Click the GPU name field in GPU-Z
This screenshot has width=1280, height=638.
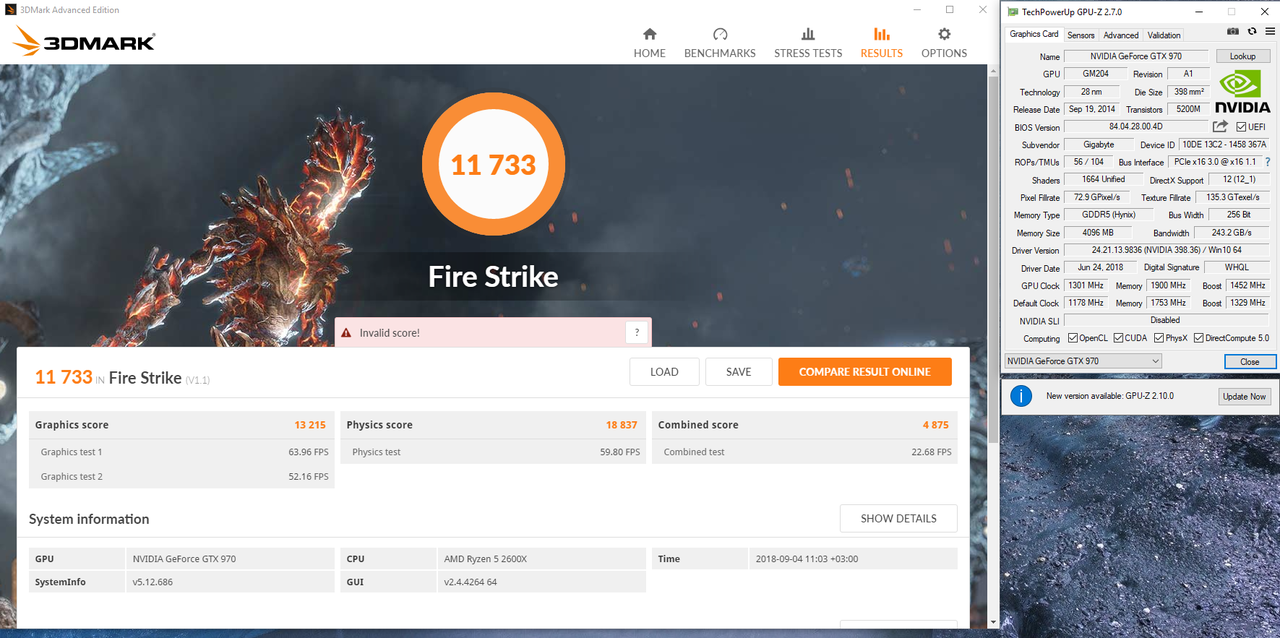(x=1137, y=57)
